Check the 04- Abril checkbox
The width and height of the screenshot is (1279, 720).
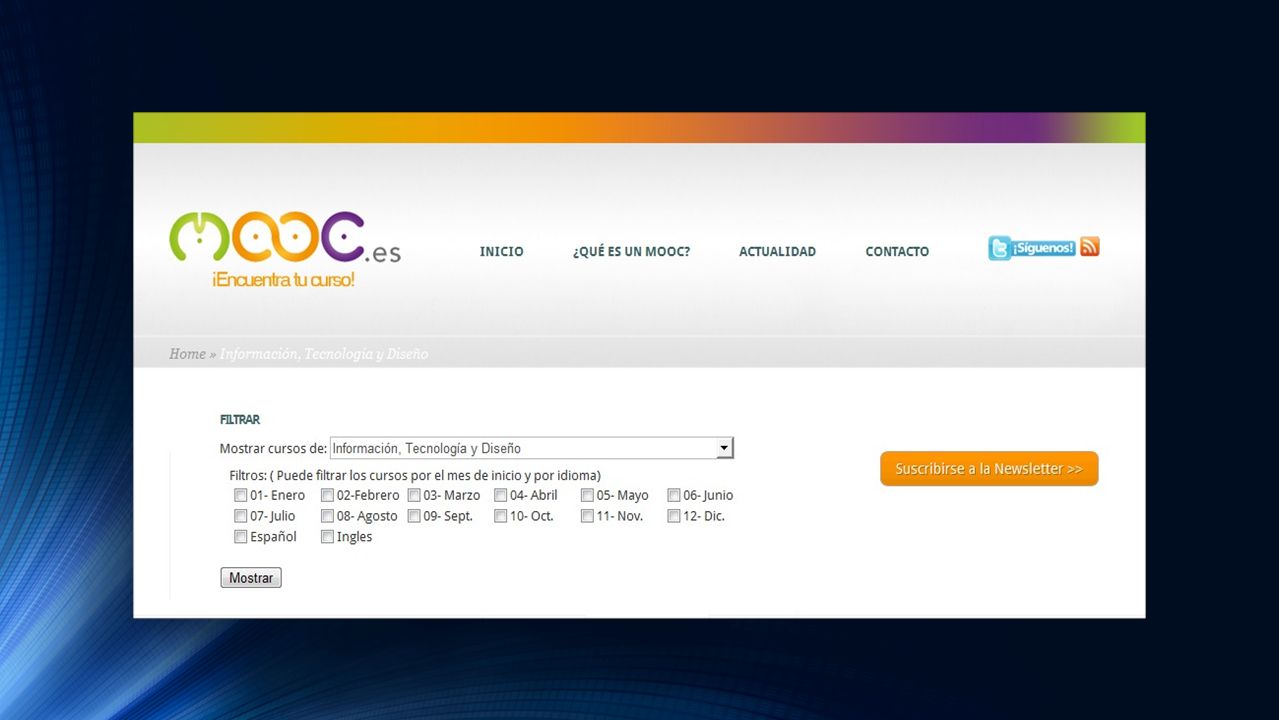click(500, 495)
